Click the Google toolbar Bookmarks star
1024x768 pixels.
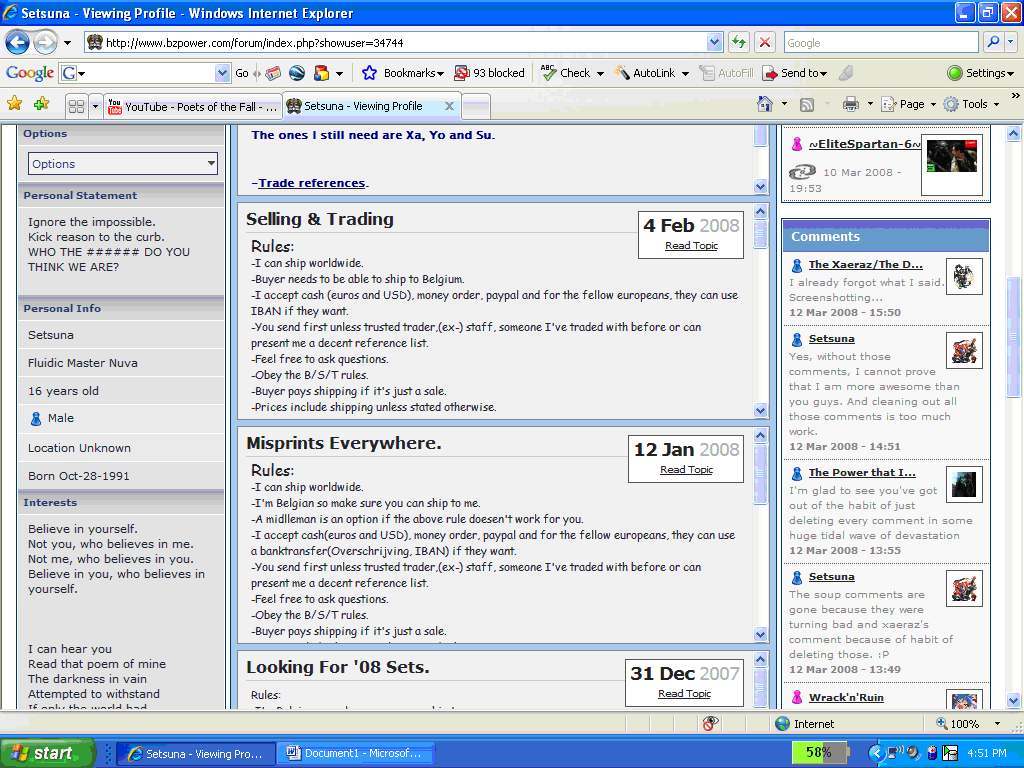click(370, 73)
